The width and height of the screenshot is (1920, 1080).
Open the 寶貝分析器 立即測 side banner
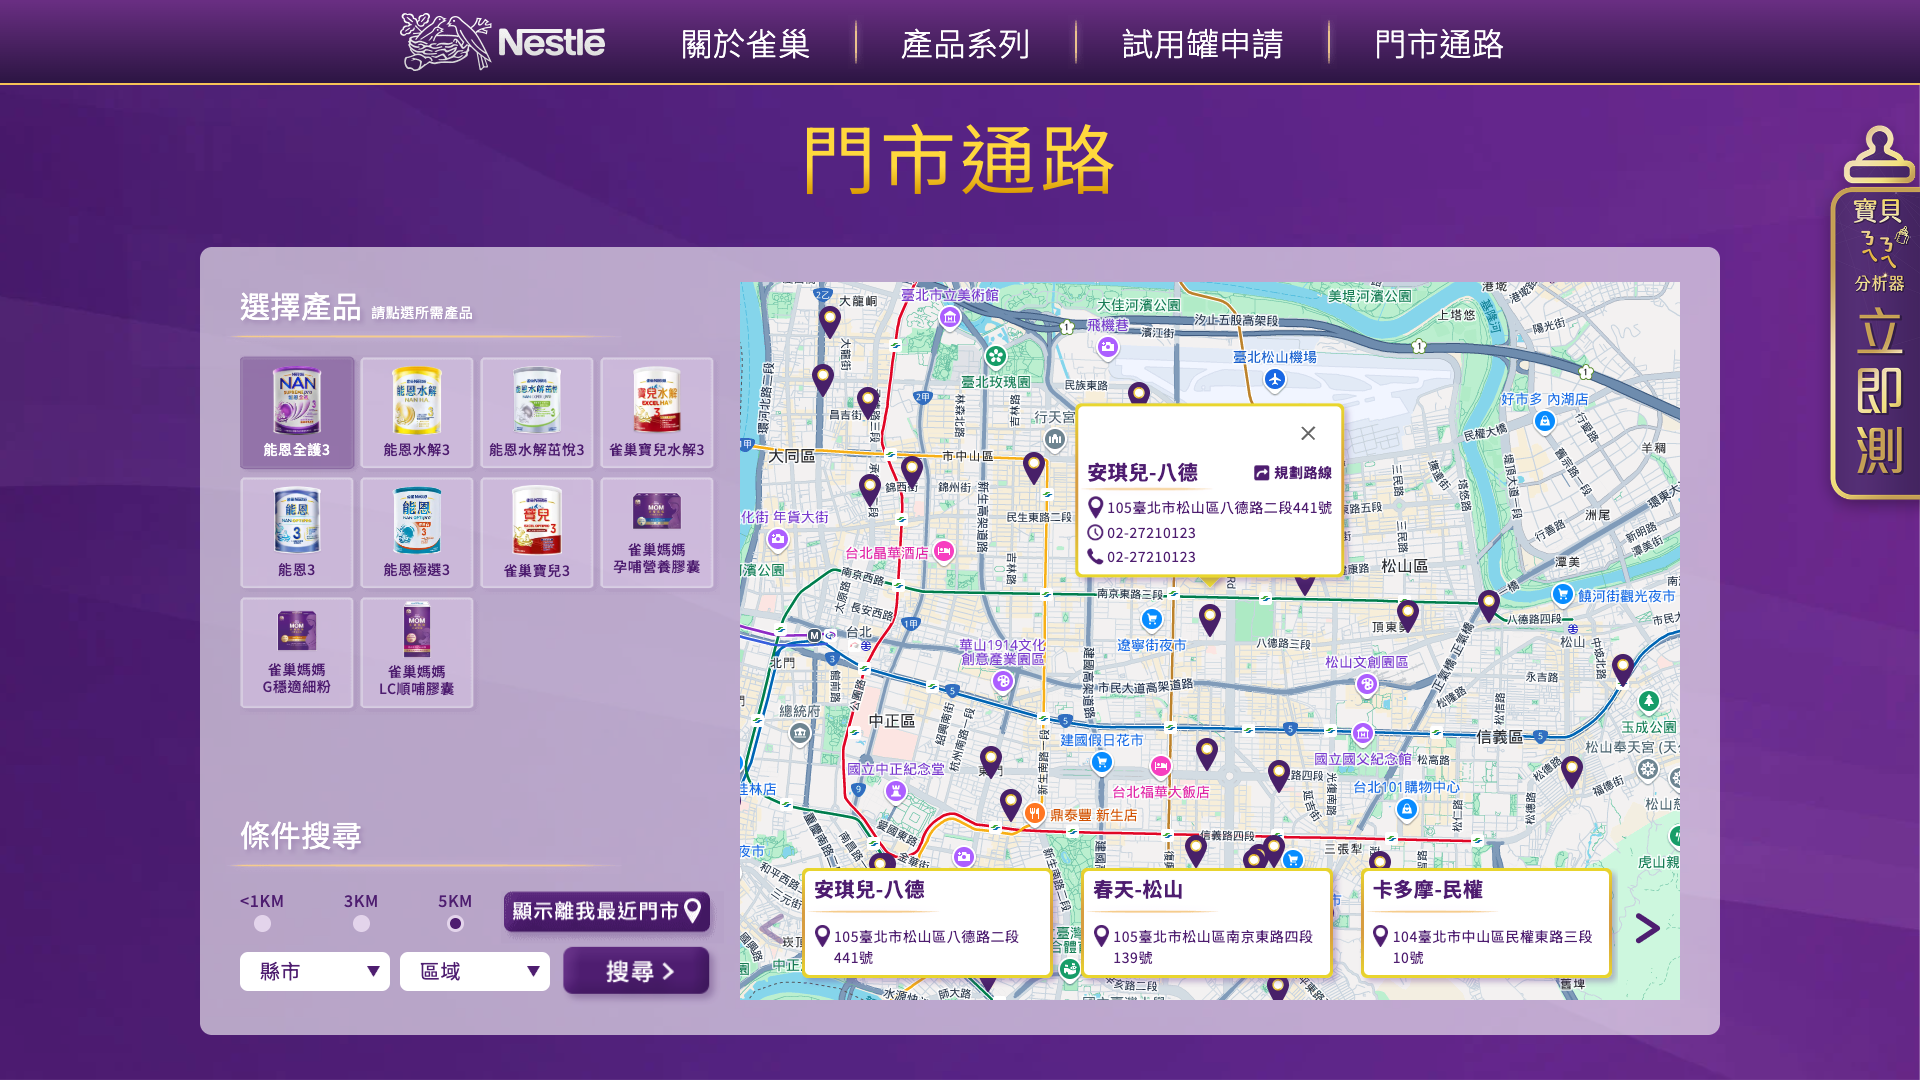pos(1877,343)
